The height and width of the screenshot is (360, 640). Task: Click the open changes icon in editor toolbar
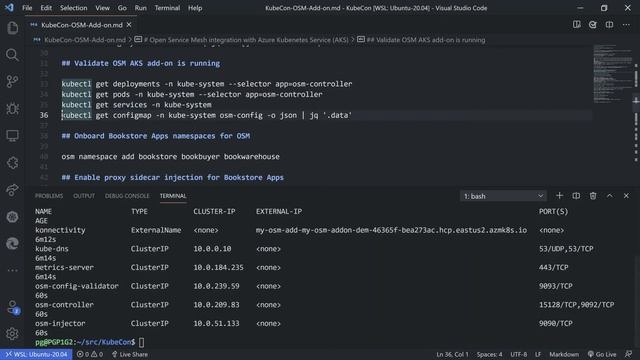[x=593, y=25]
